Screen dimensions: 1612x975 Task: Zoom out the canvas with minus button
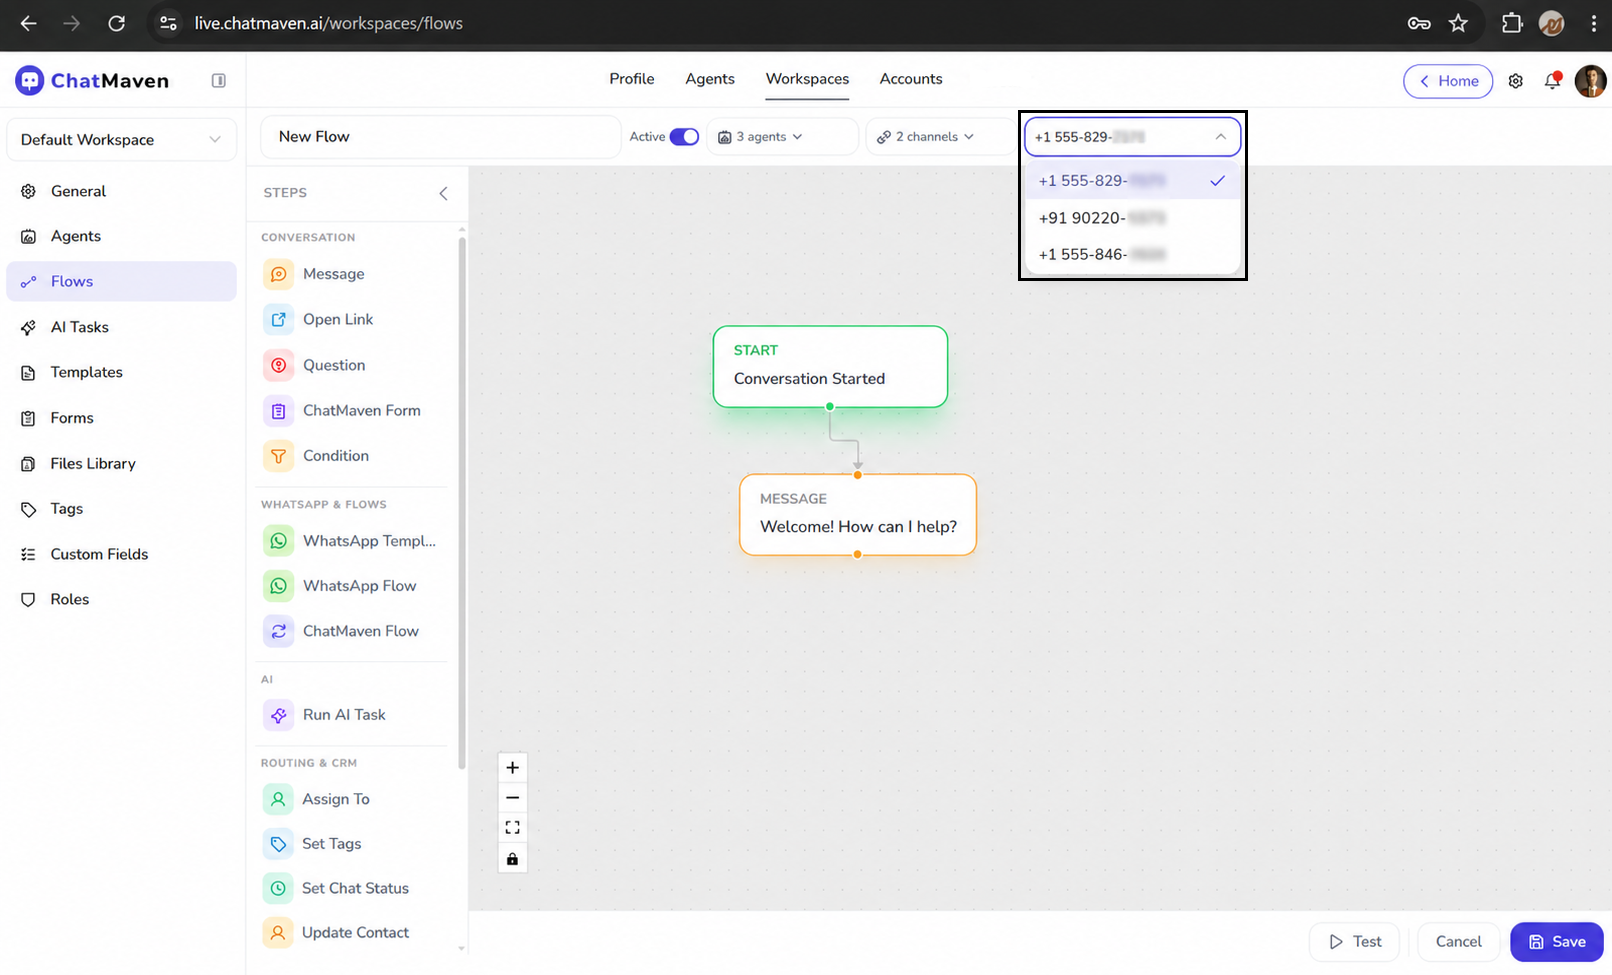coord(512,798)
